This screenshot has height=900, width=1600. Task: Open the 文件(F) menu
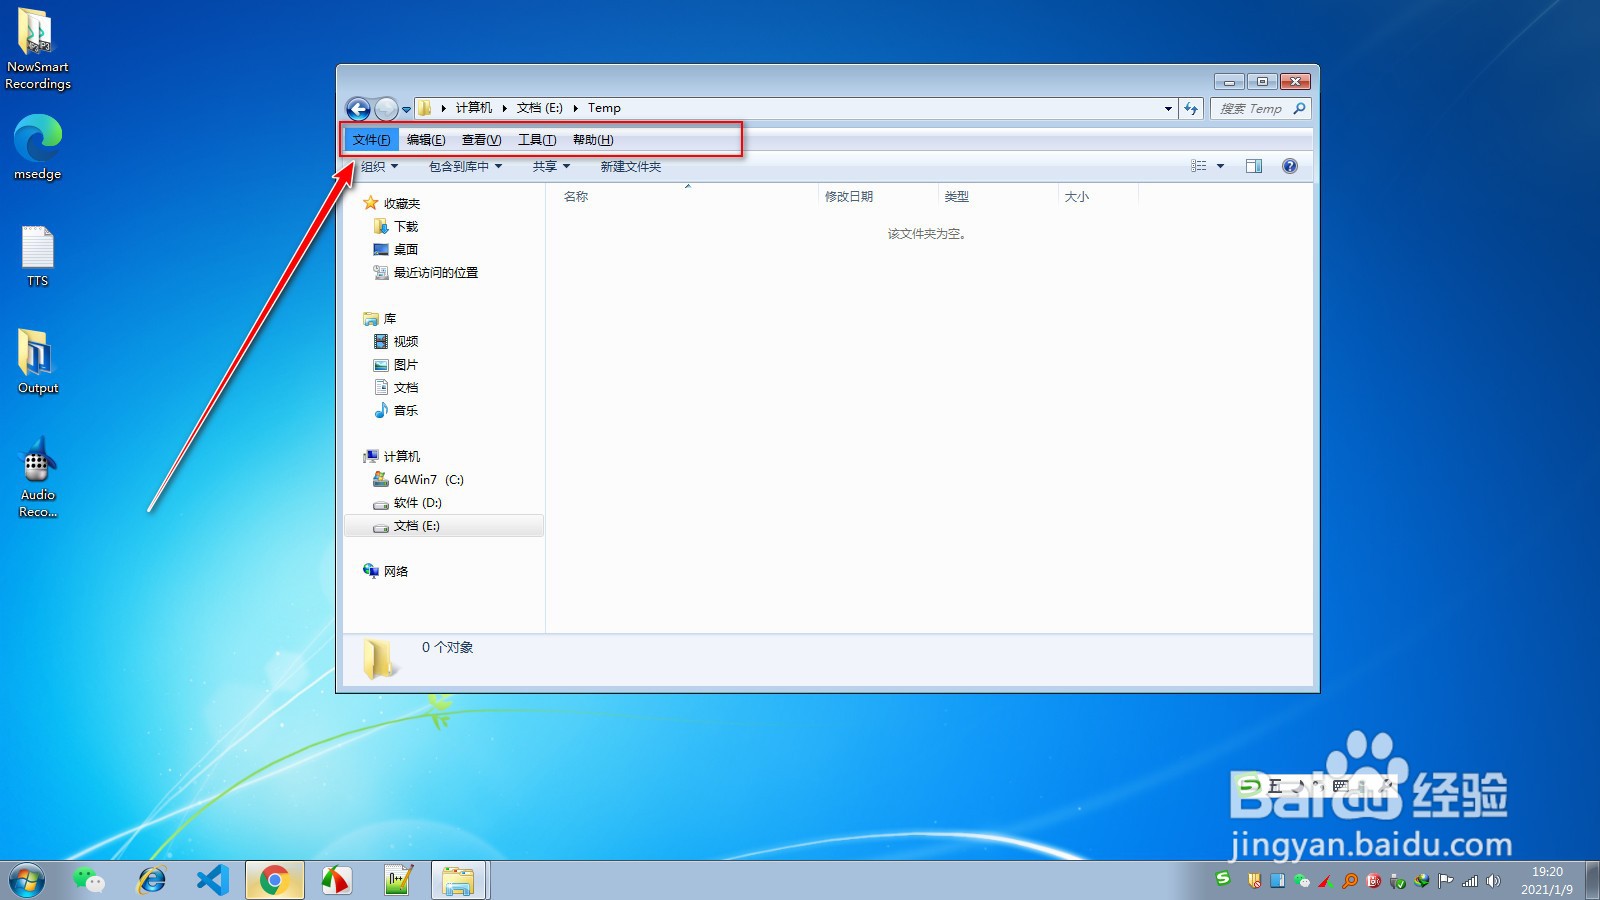click(x=371, y=140)
